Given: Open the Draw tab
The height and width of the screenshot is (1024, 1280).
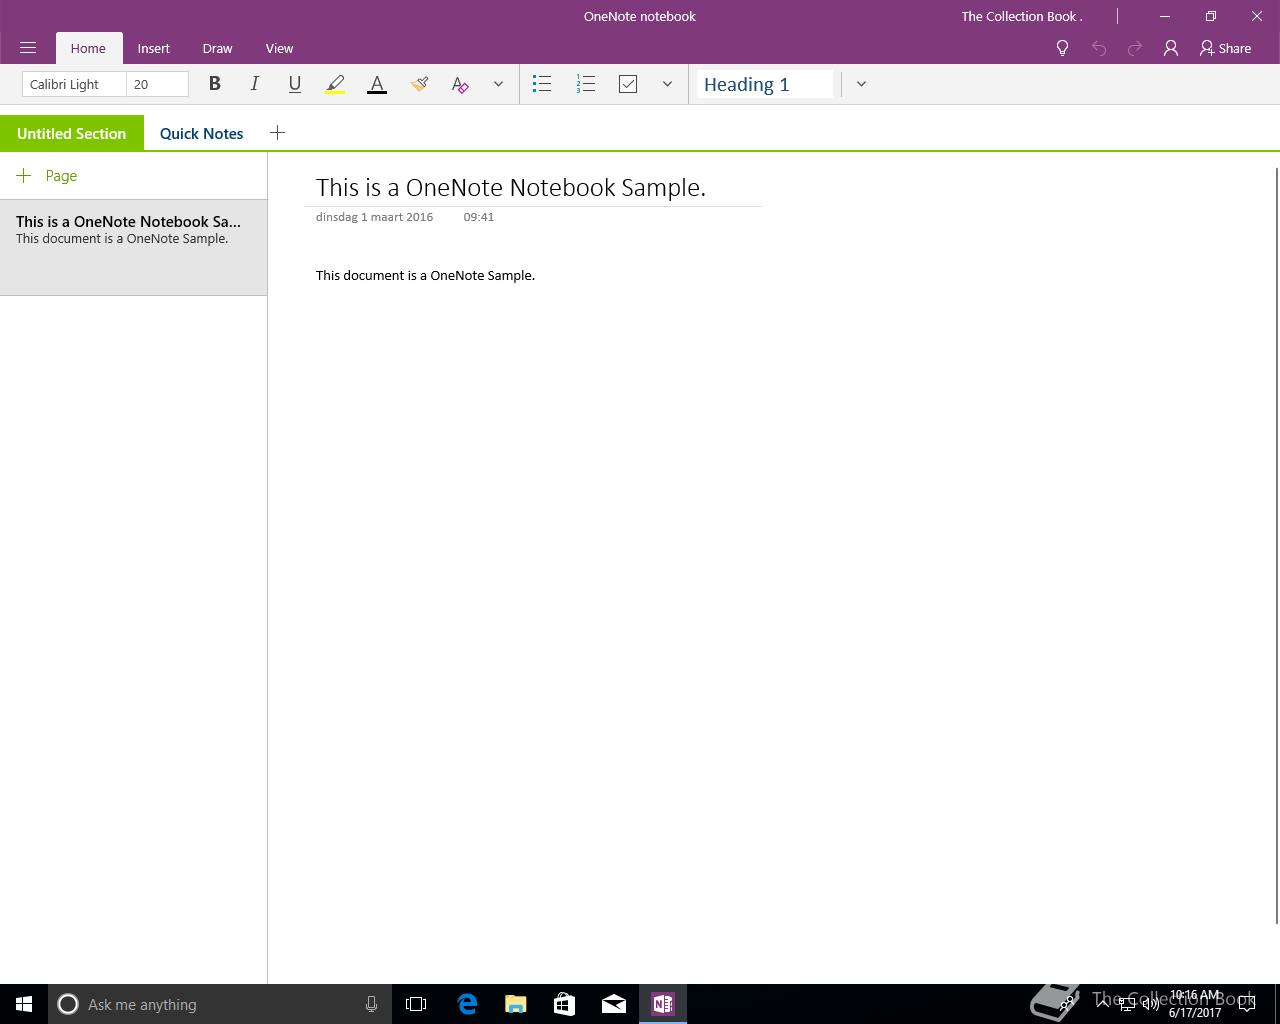Looking at the screenshot, I should [217, 48].
